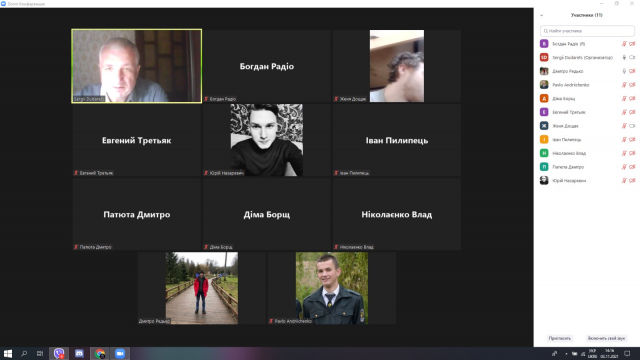Click the Діма Борщ video tile

(x=267, y=214)
